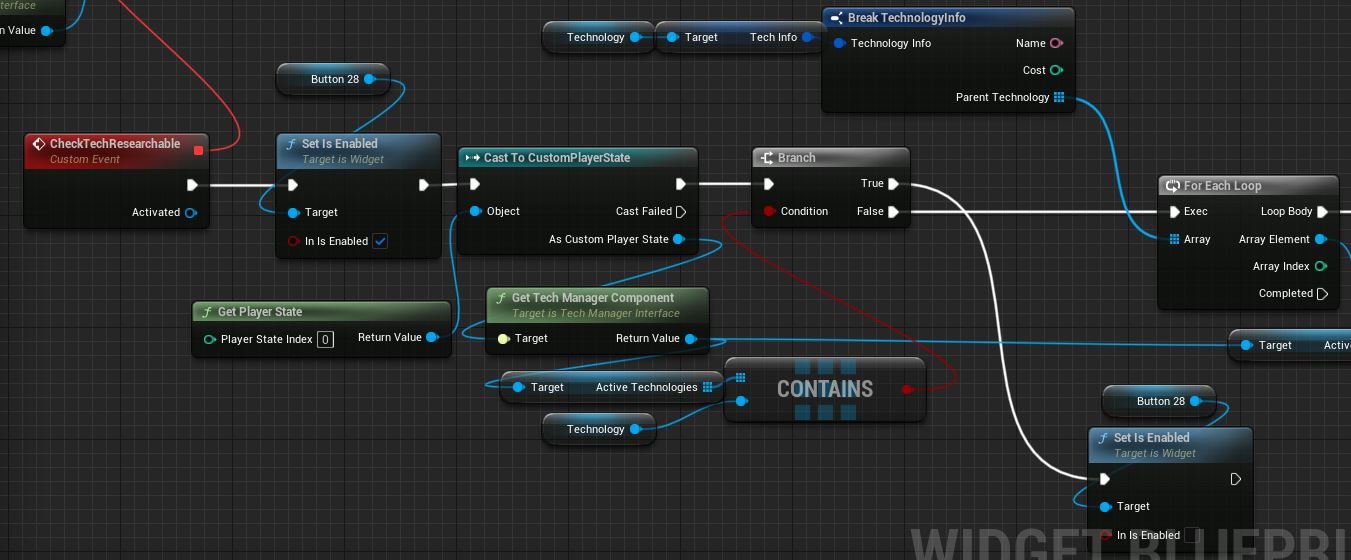Click the Branch node's False exec pin
The height and width of the screenshot is (560, 1351).
point(893,212)
